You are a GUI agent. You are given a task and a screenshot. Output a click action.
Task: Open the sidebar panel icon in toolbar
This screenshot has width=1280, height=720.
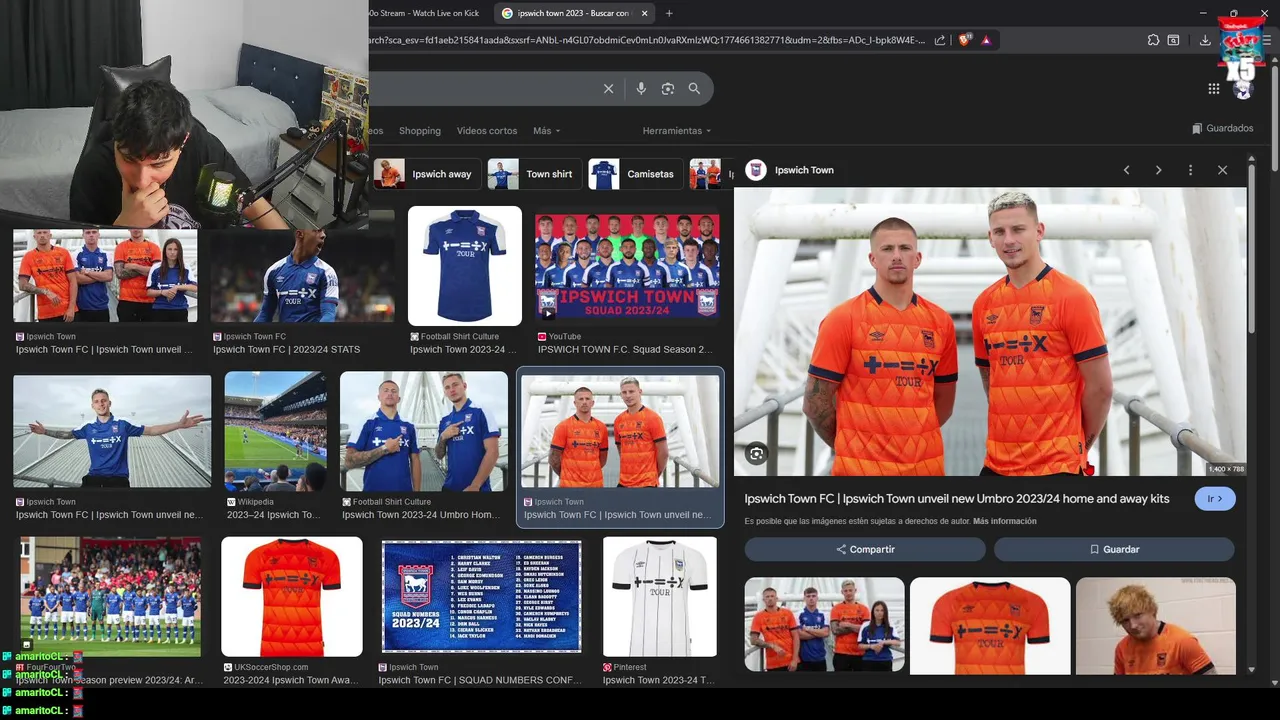coord(1174,40)
